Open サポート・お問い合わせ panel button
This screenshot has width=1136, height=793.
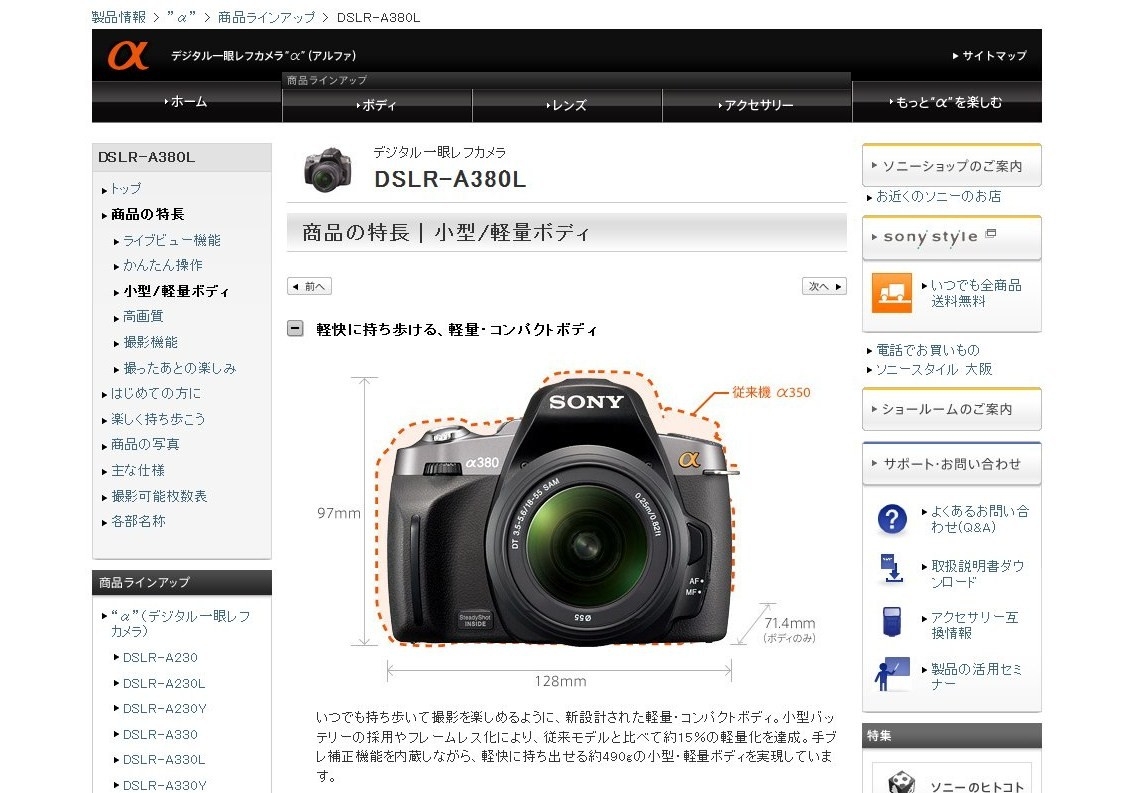tap(951, 463)
